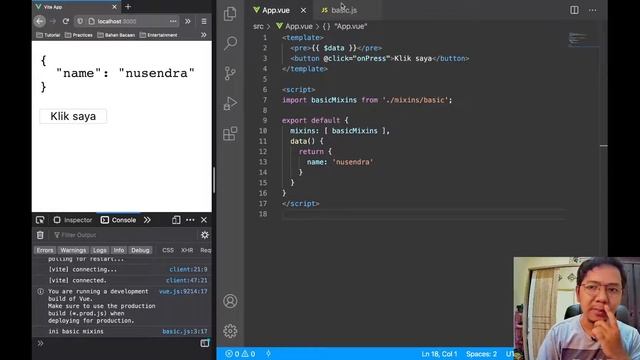
Task: Toggle the split console editor icon
Action: [x=204, y=343]
